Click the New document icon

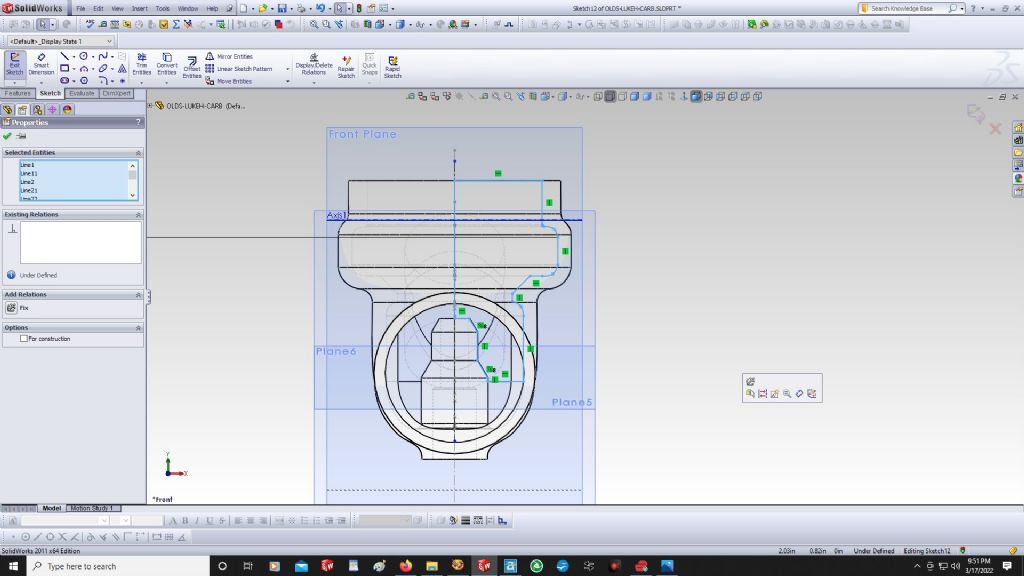click(243, 8)
